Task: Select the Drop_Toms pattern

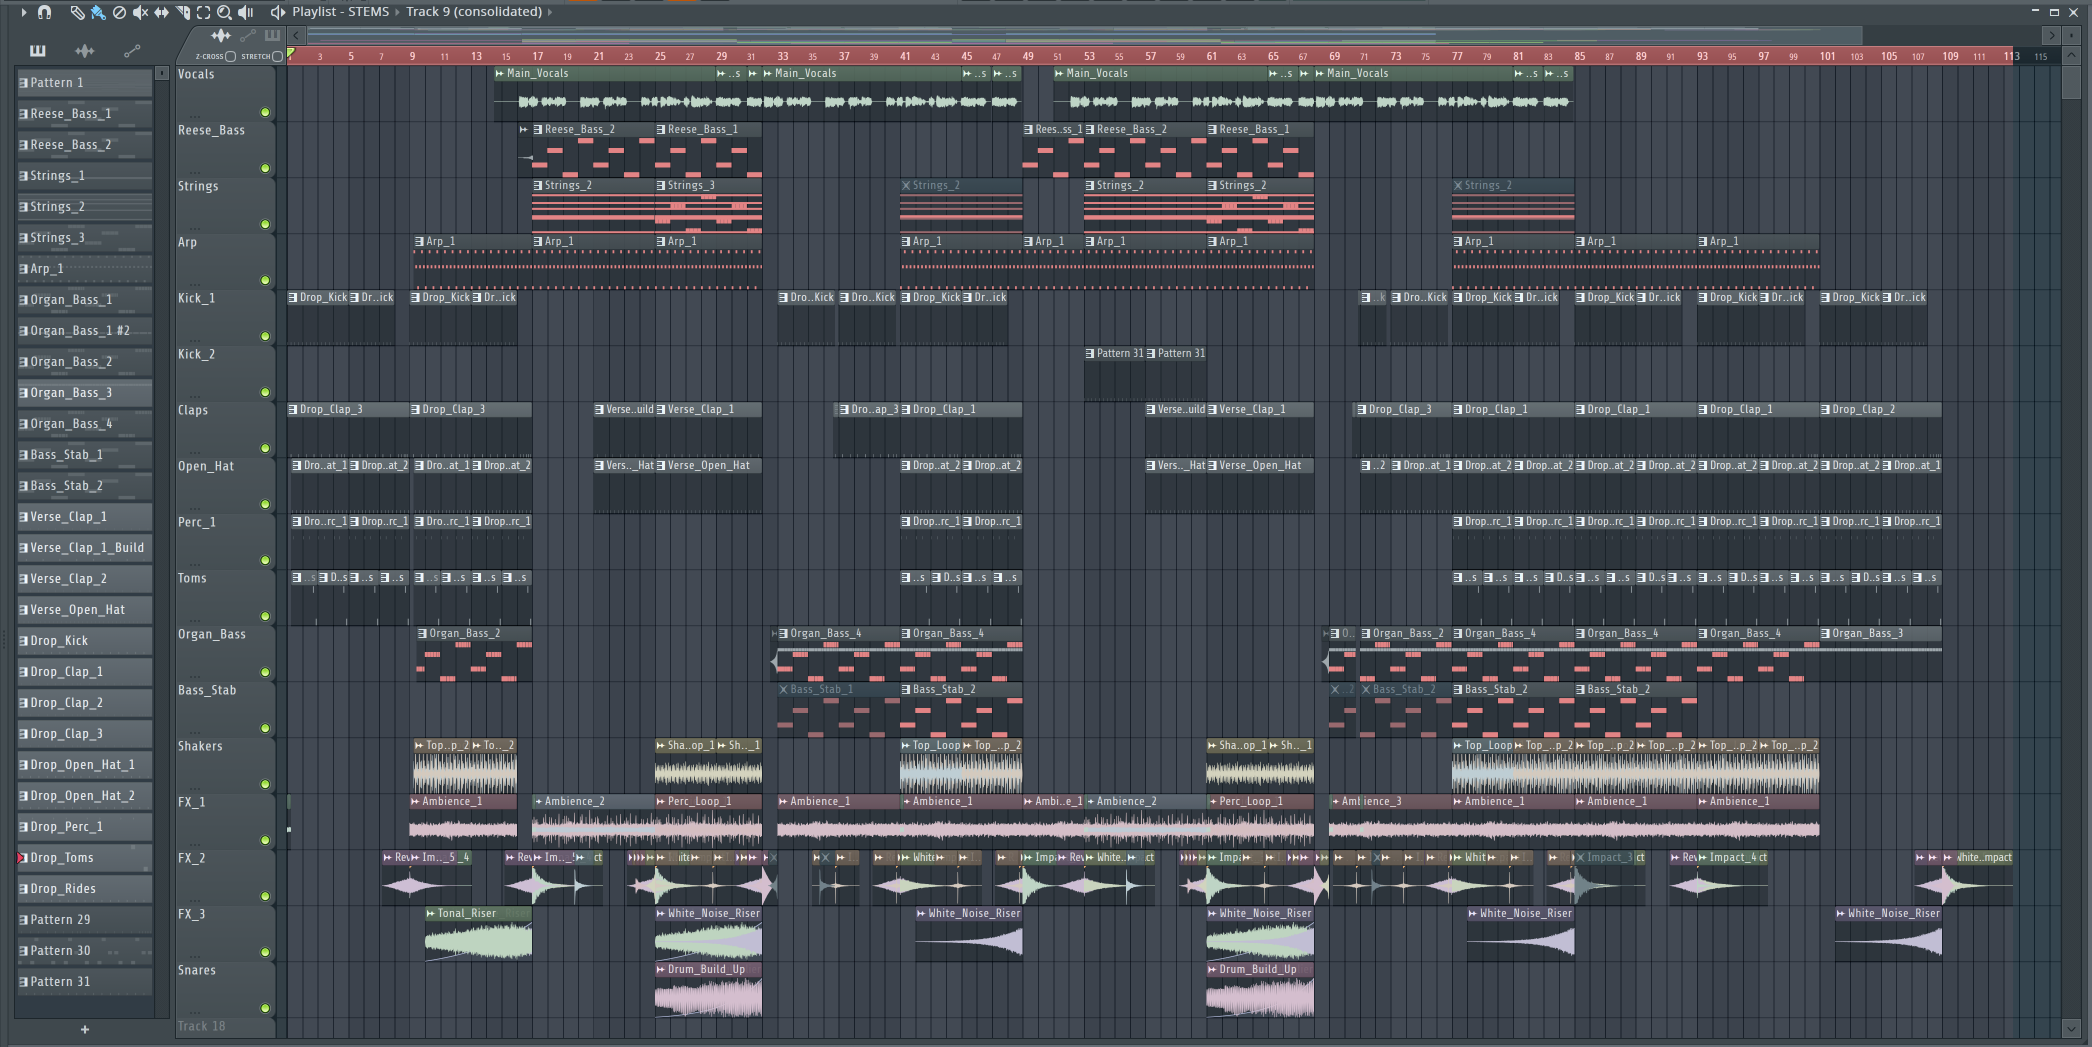Action: (85, 858)
